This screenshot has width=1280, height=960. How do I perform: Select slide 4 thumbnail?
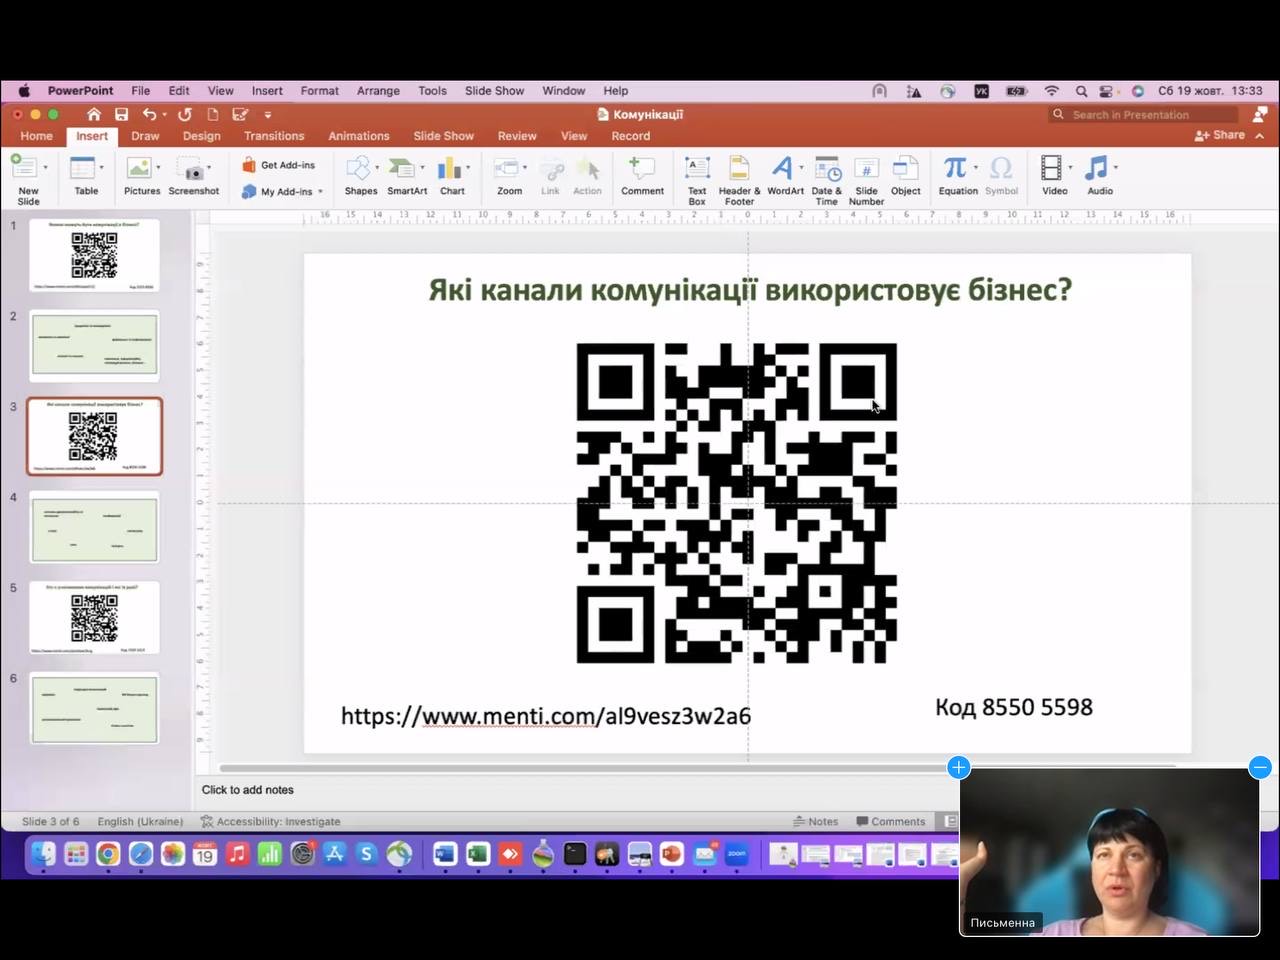point(94,527)
